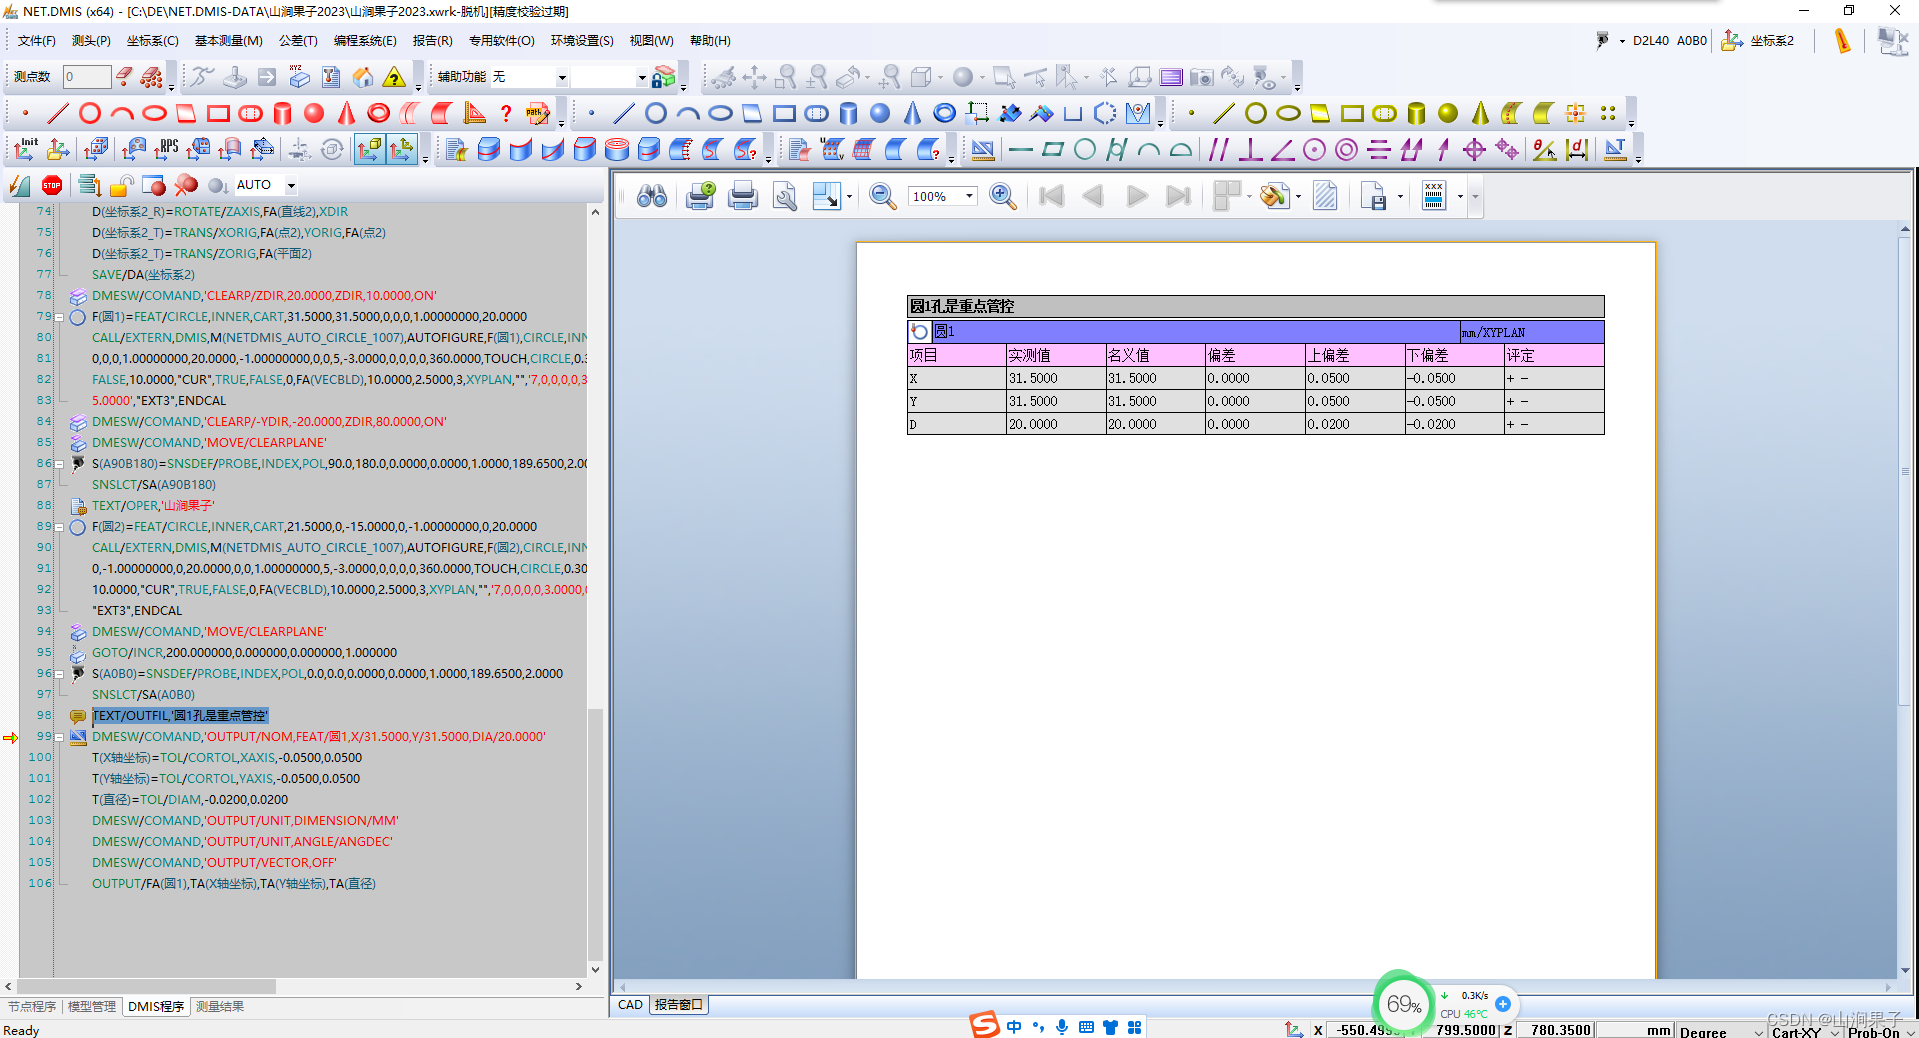This screenshot has width=1919, height=1038.
Task: Click the red STOP sign icon
Action: [52, 185]
